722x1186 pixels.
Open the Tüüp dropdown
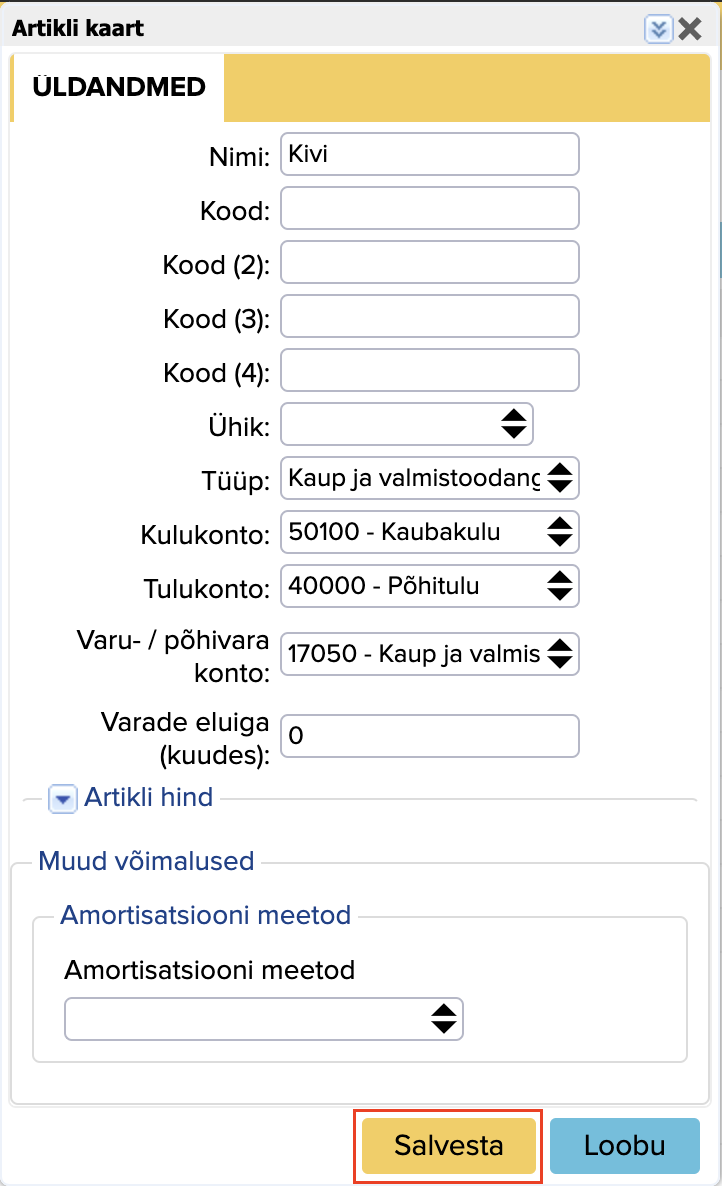click(x=430, y=478)
